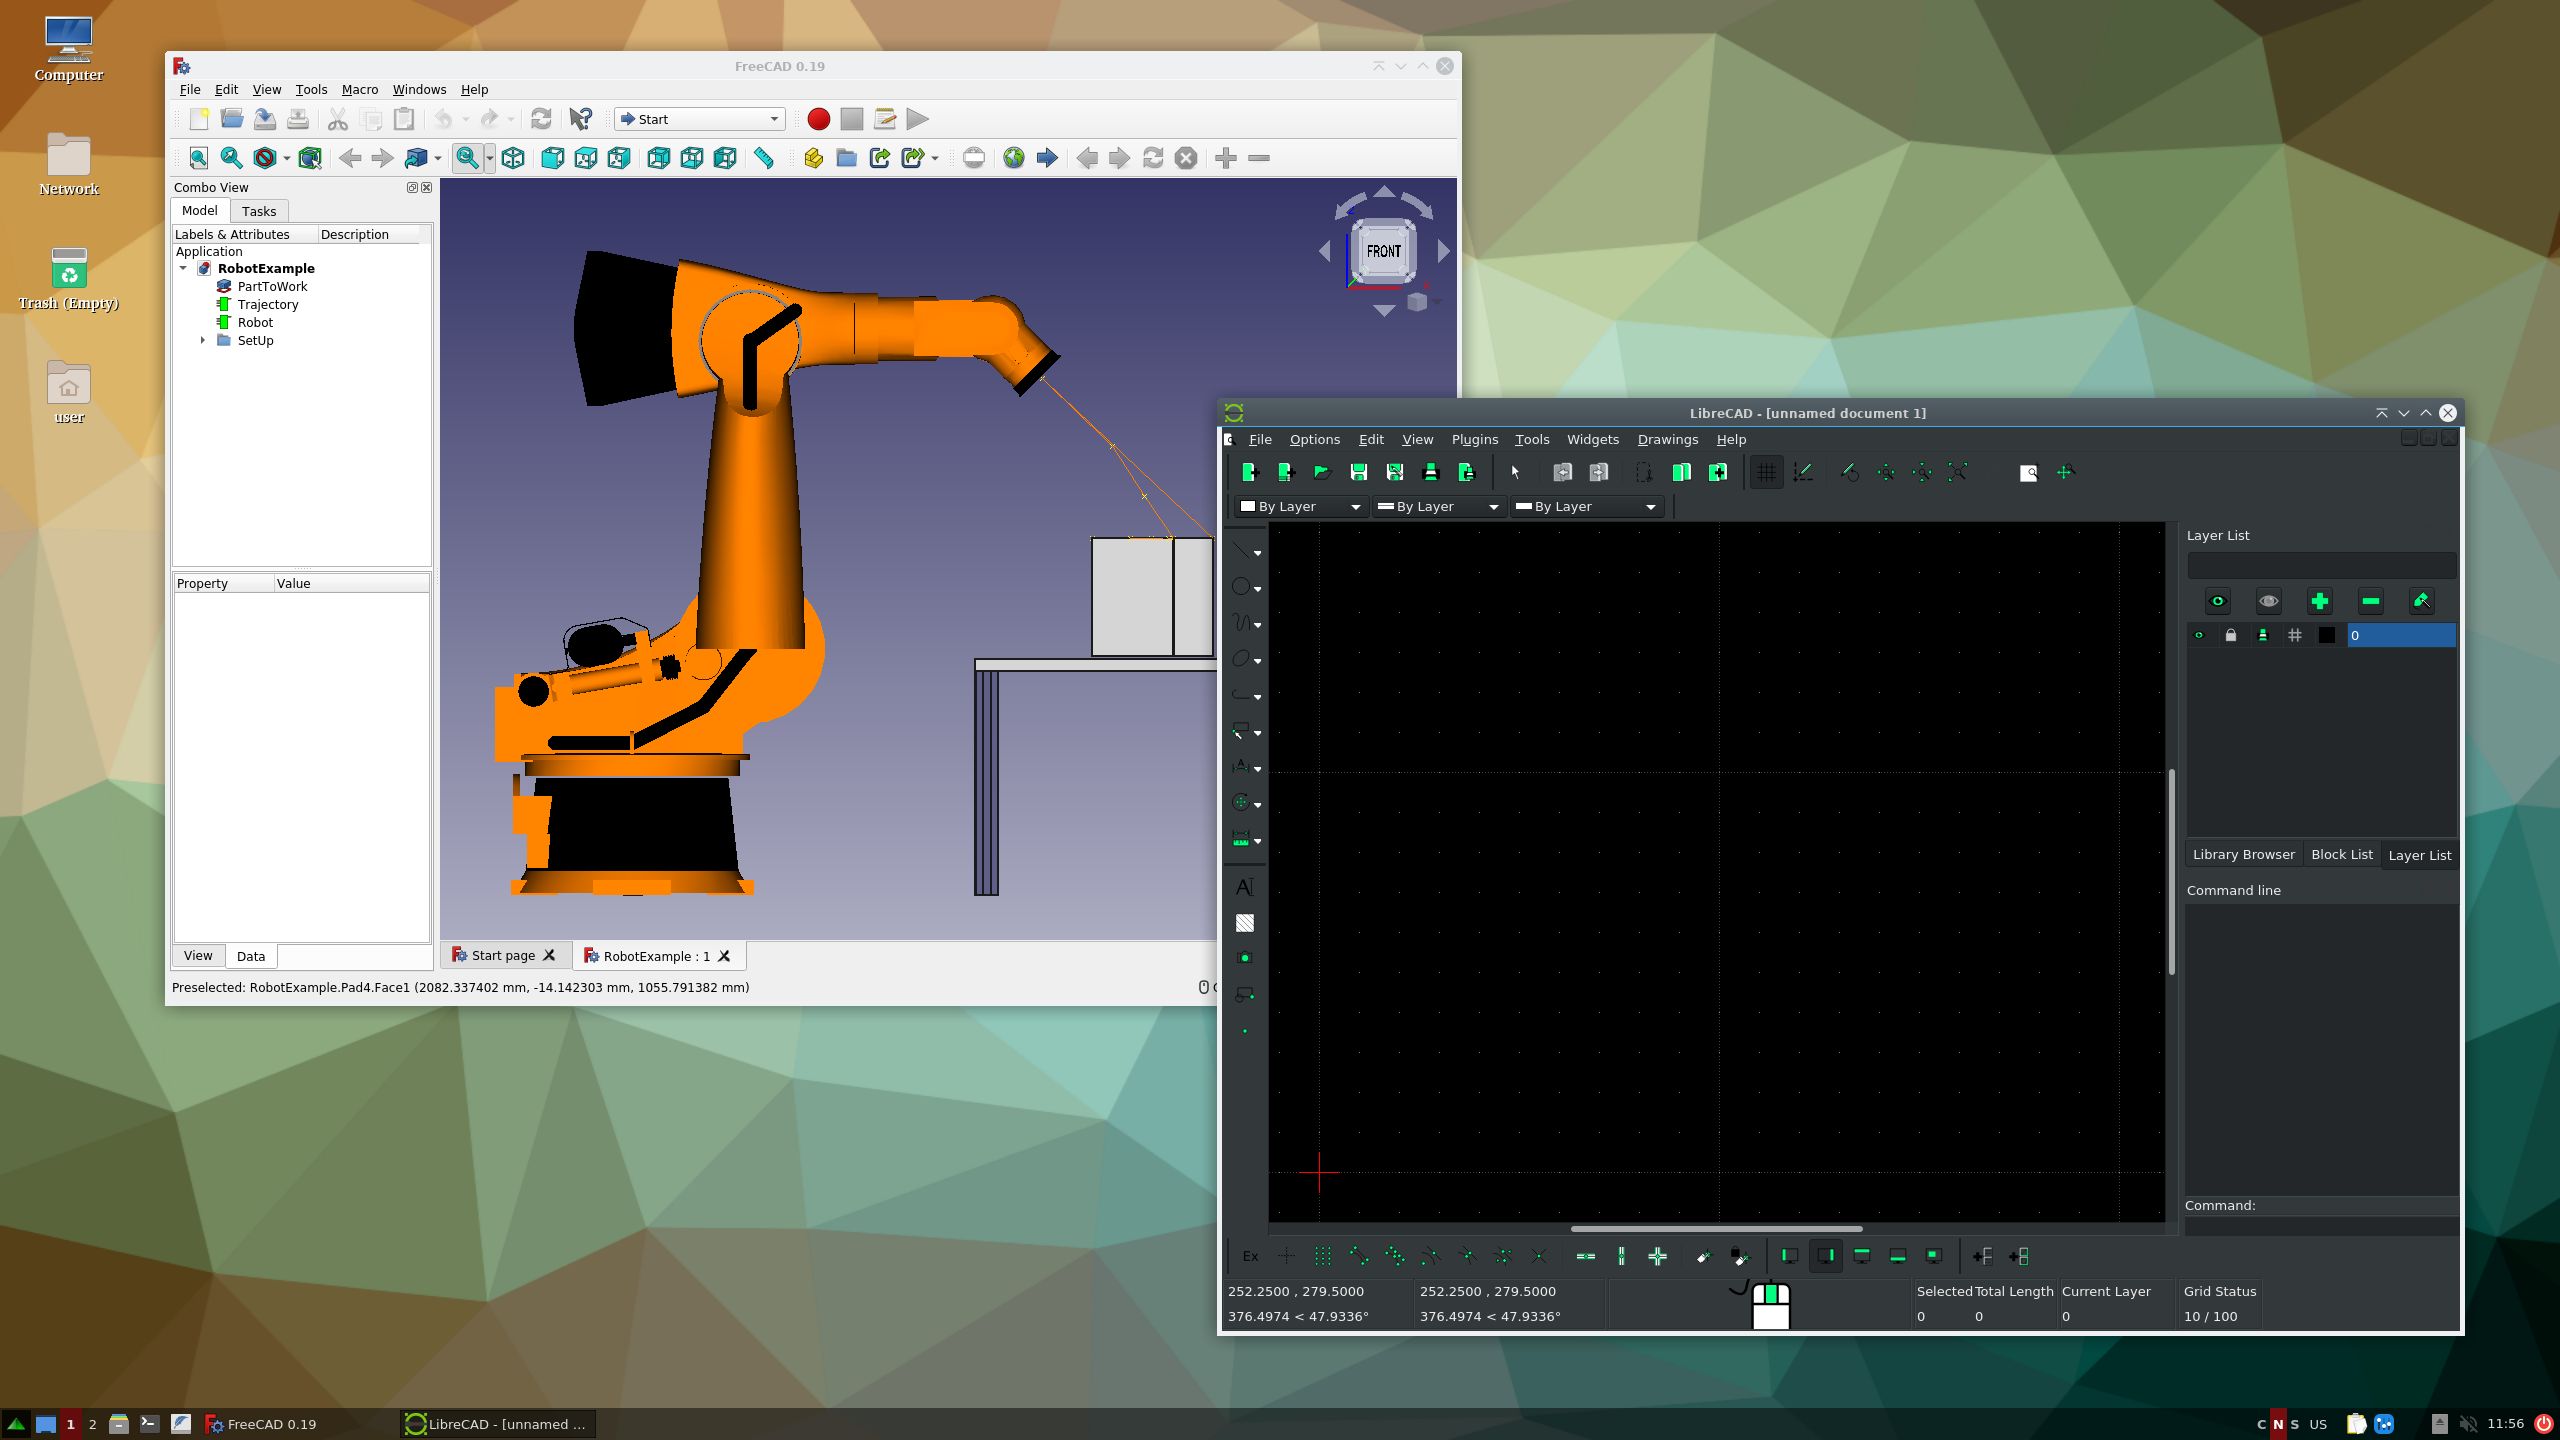Insert image tool in LibreCAD sidebar
2560x1440 pixels.
click(x=1244, y=958)
